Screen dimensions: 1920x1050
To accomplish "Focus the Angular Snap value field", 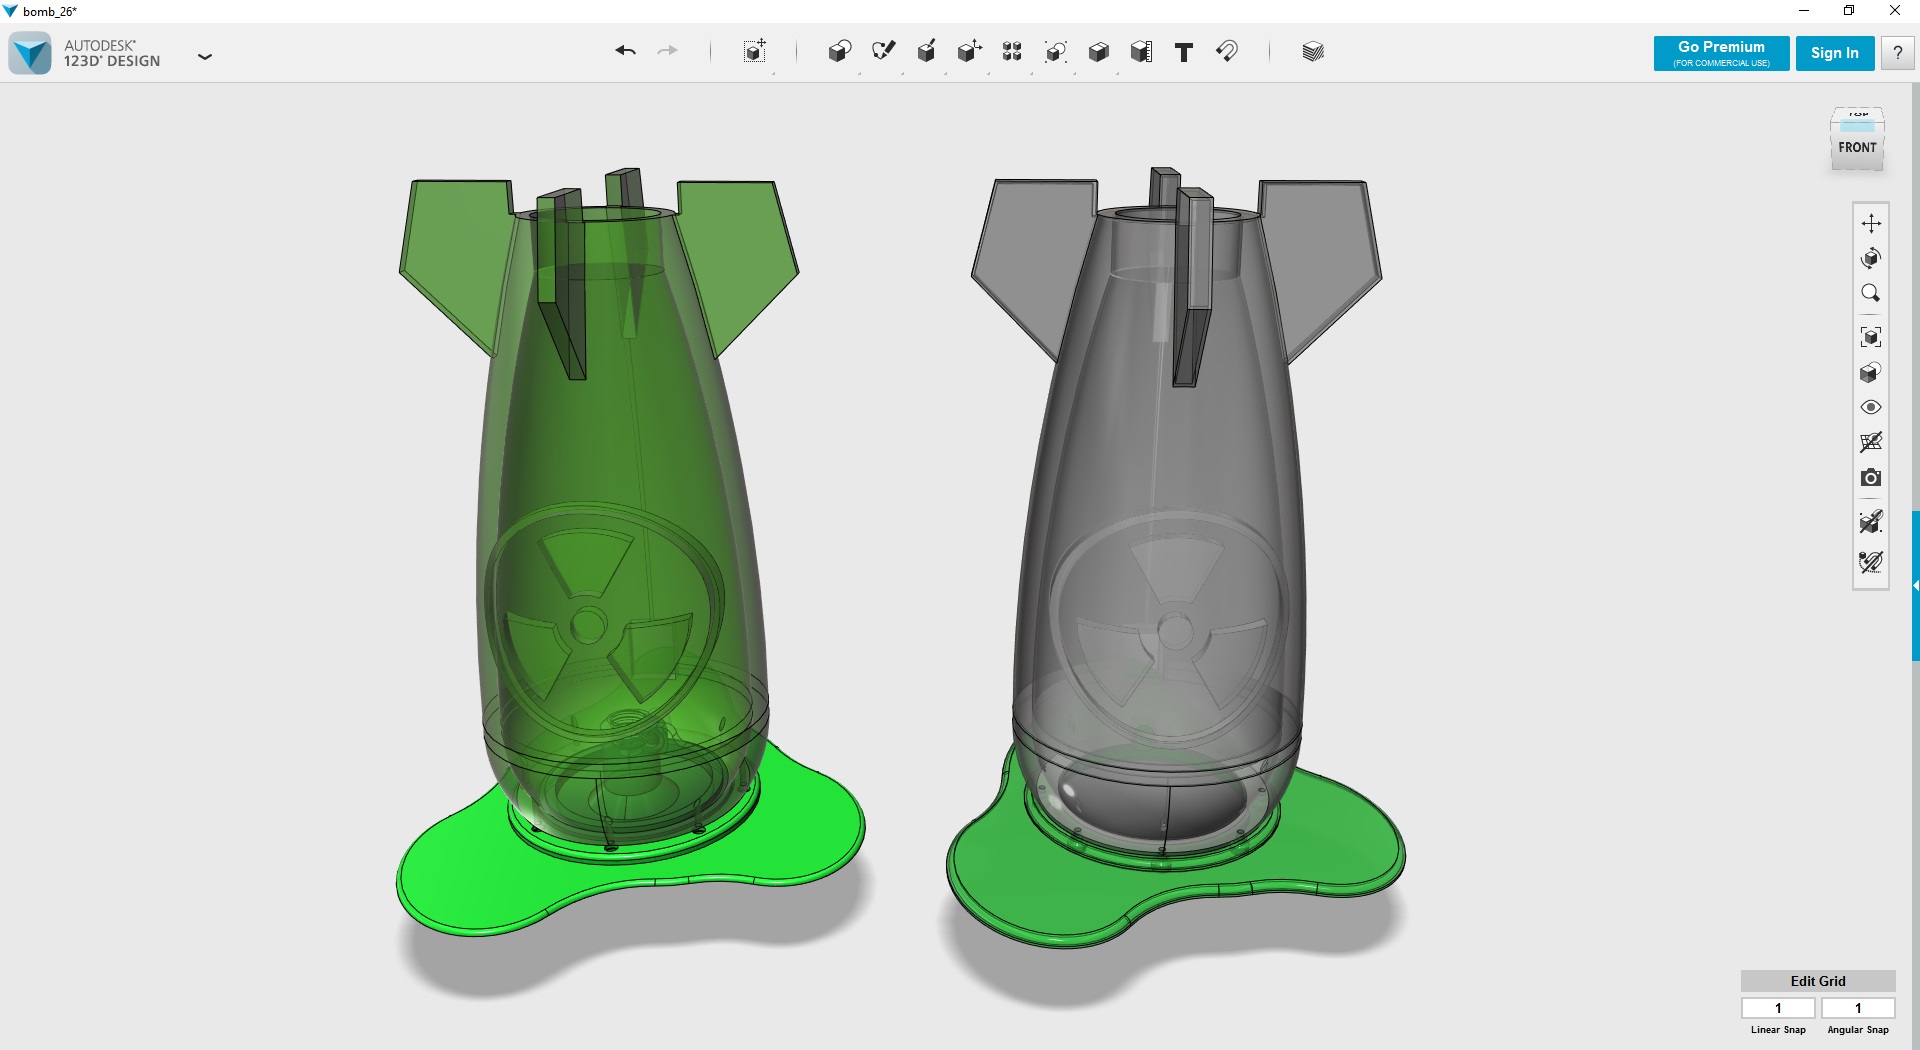I will coord(1858,1008).
